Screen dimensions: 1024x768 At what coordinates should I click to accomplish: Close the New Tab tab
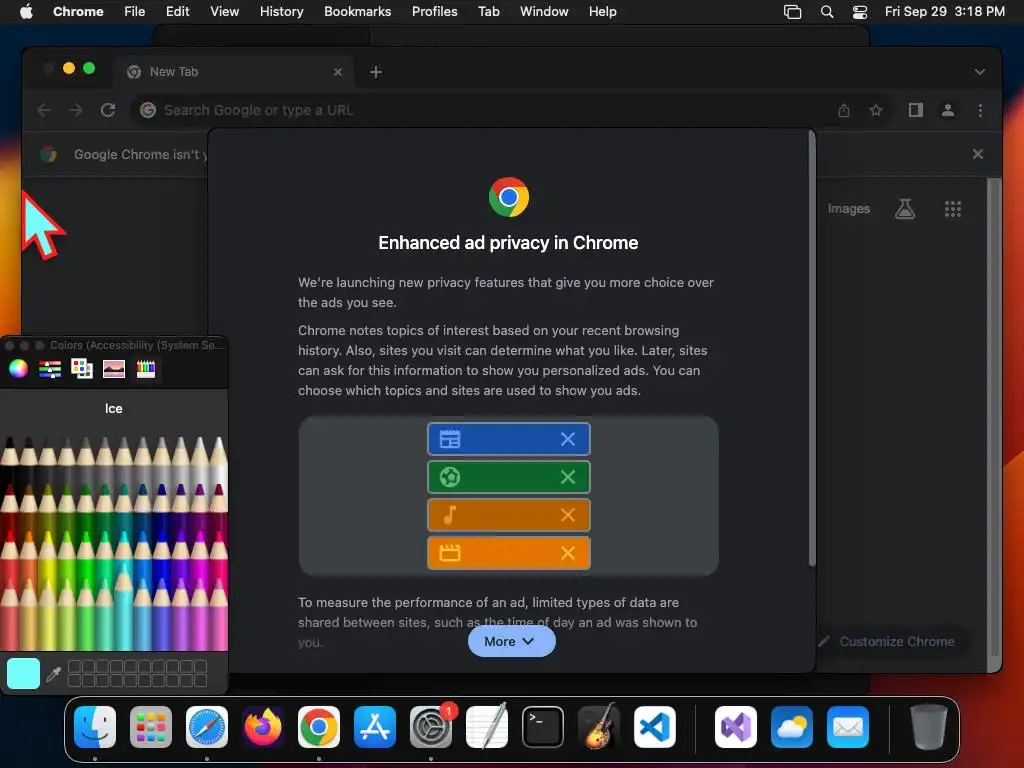click(338, 72)
